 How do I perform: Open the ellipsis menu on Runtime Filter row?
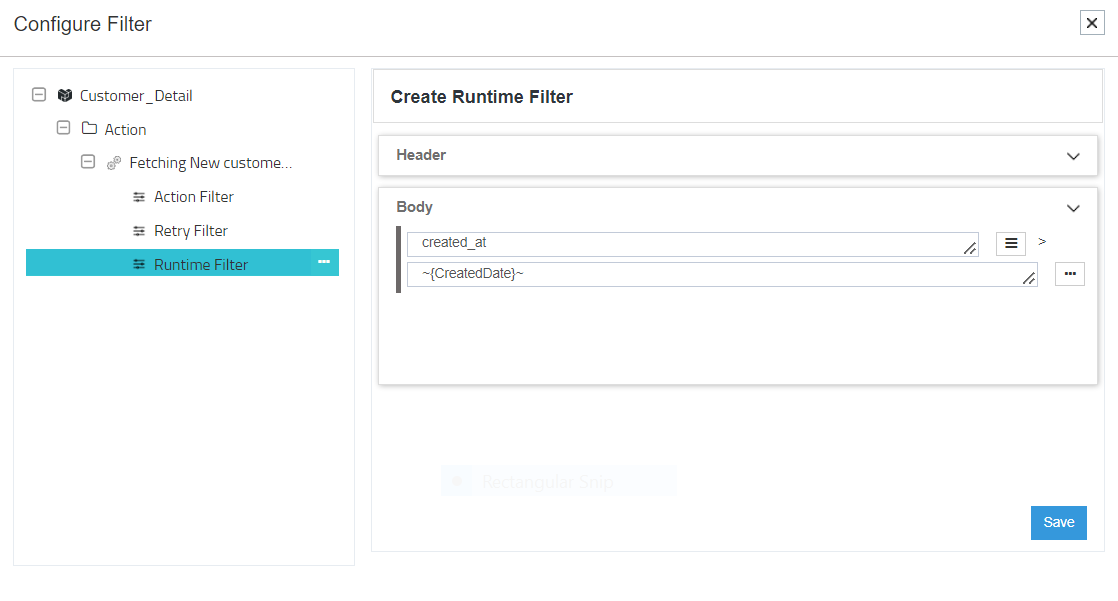tap(324, 262)
